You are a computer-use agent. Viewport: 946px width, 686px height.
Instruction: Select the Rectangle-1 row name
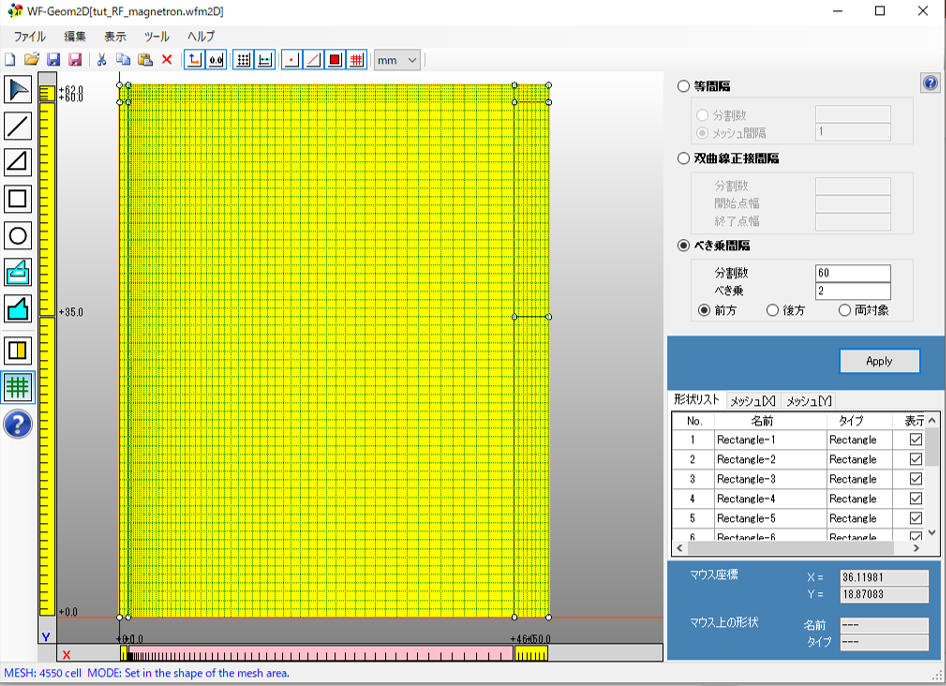click(746, 440)
